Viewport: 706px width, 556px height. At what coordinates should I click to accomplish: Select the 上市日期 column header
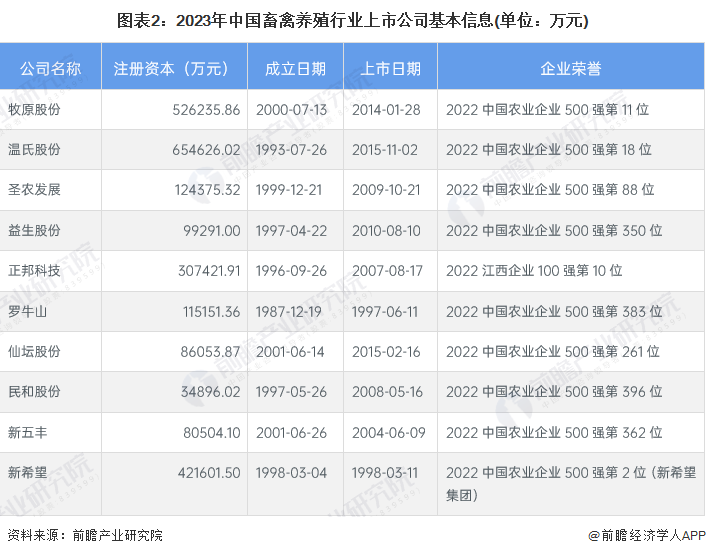tap(390, 68)
